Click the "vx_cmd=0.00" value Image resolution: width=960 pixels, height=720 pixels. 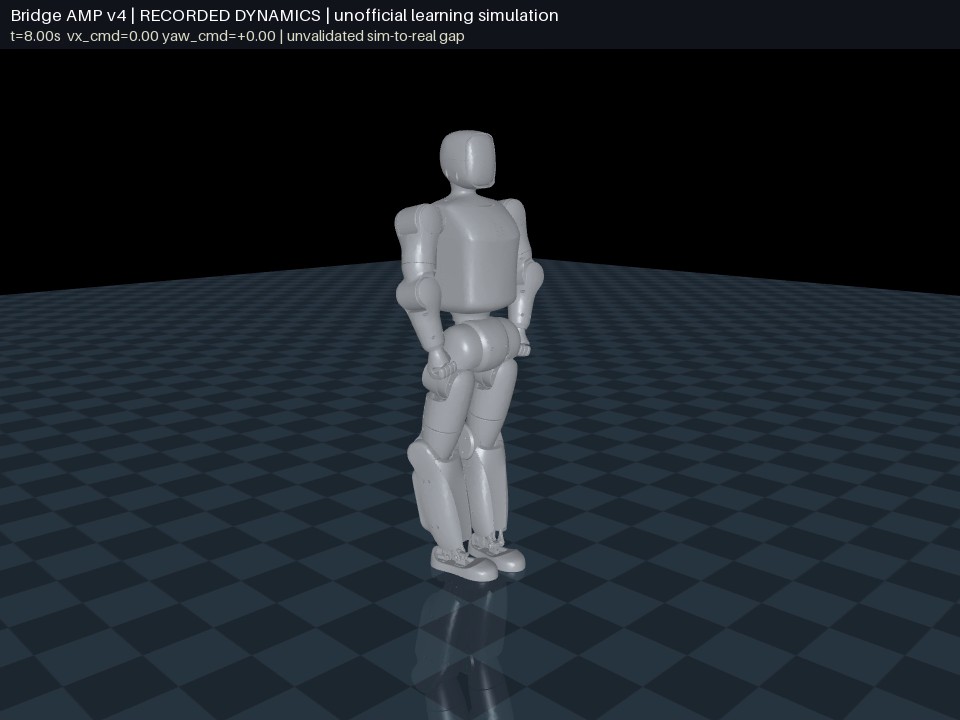point(113,36)
